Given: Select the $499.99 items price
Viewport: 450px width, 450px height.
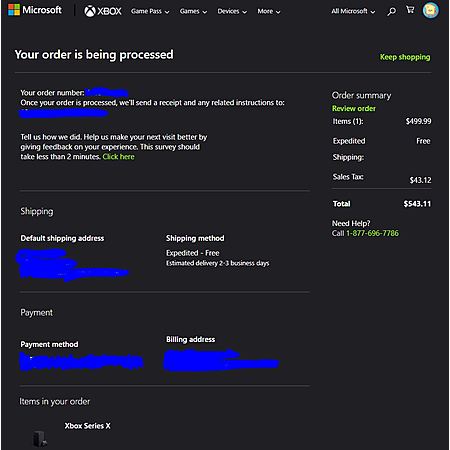Looking at the screenshot, I should pyautogui.click(x=418, y=121).
